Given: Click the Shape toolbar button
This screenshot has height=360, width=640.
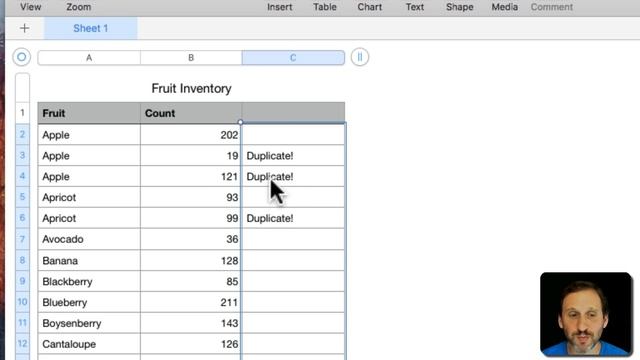Looking at the screenshot, I should pos(460,7).
